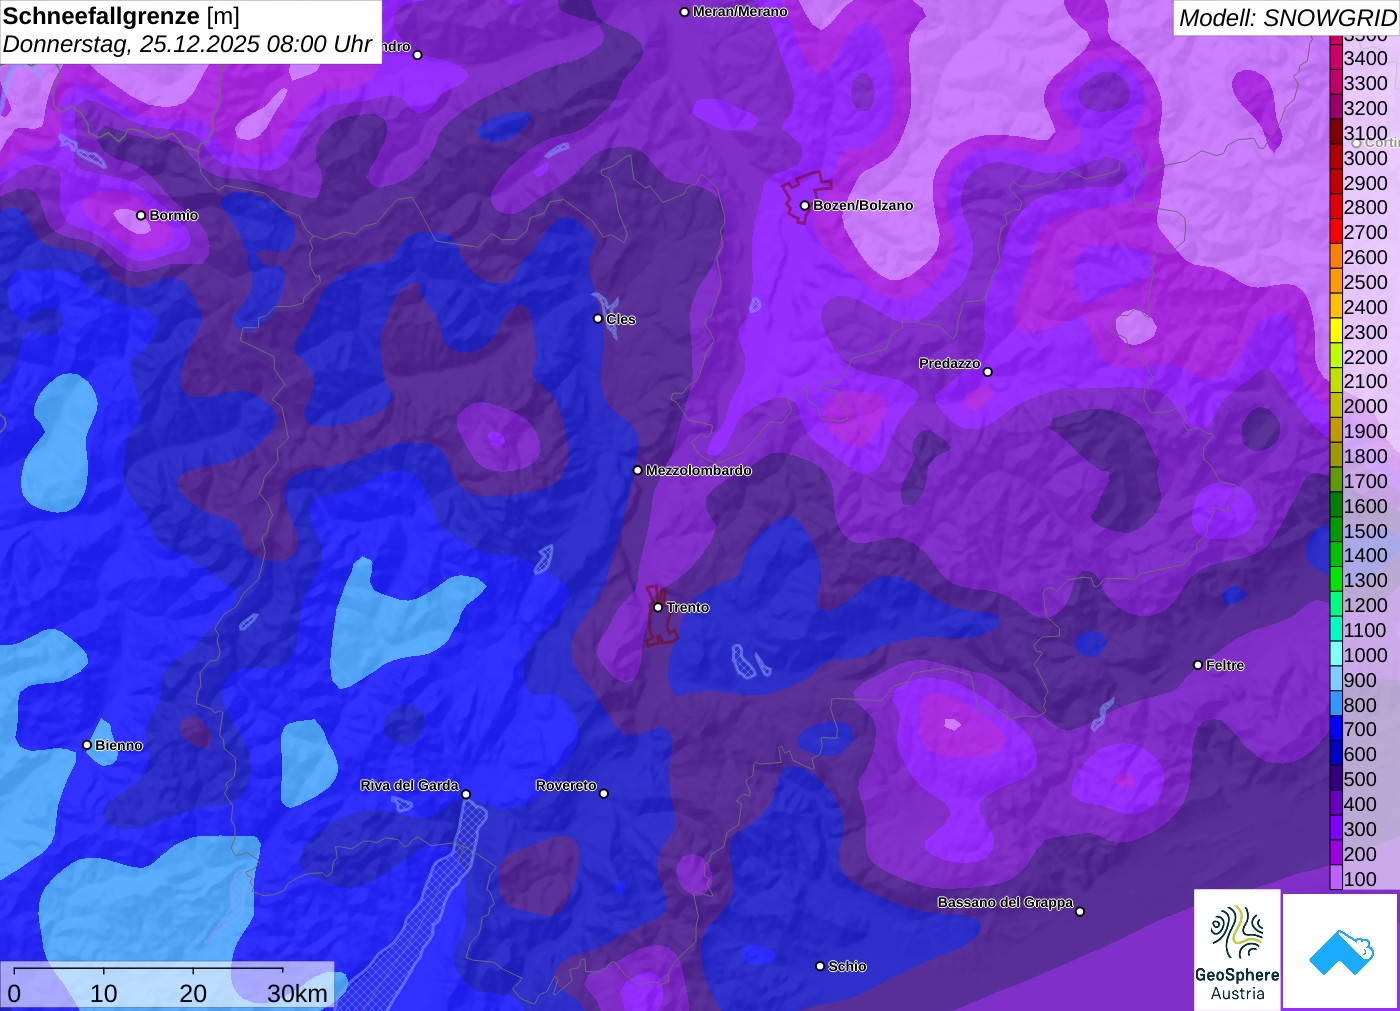Click the date "Donnerstag, 25.12.2025 08:00 Uhr"
This screenshot has height=1011, width=1400.
(x=188, y=45)
